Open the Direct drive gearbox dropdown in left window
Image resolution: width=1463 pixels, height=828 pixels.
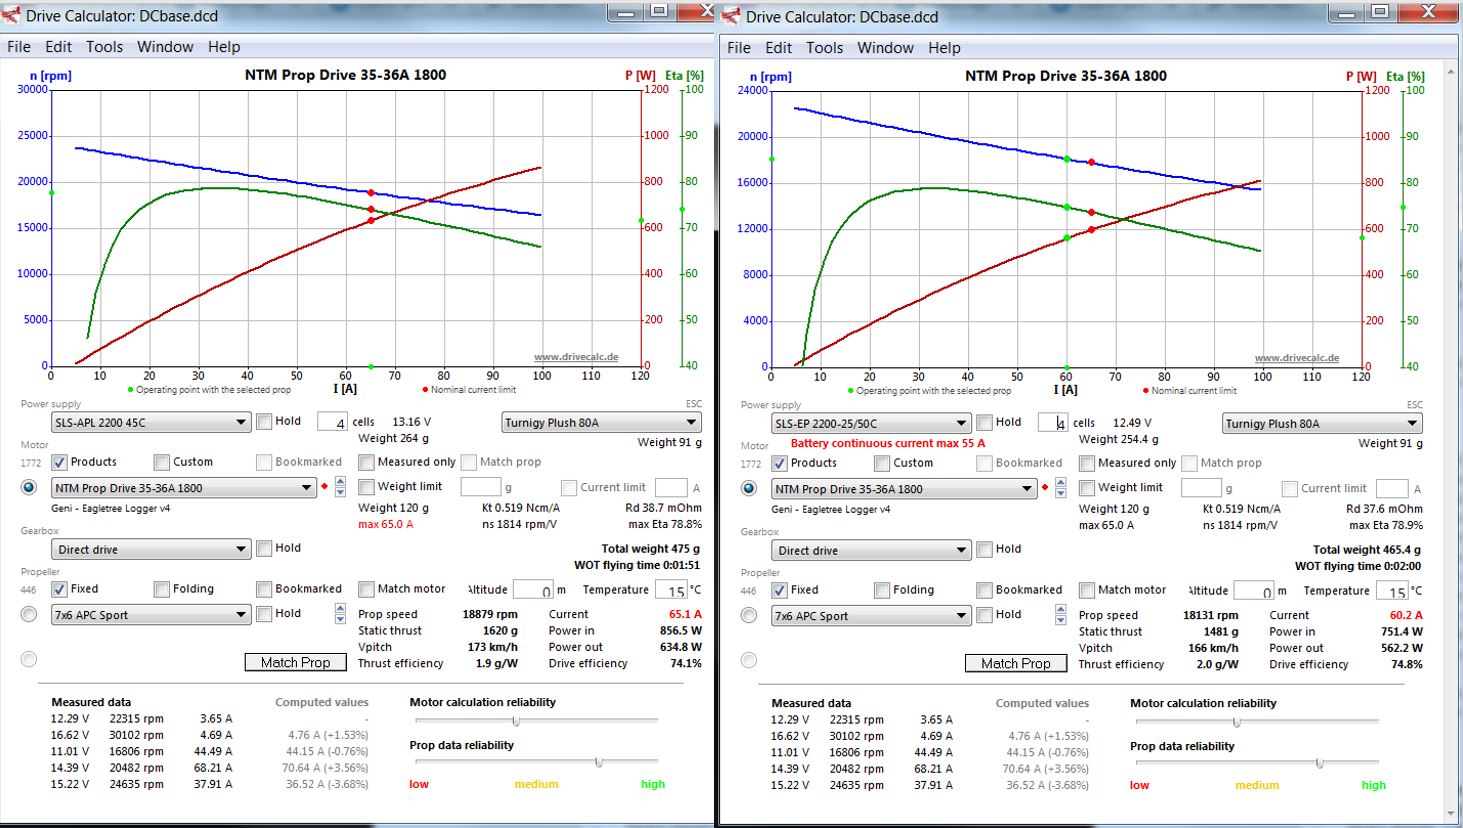[151, 549]
